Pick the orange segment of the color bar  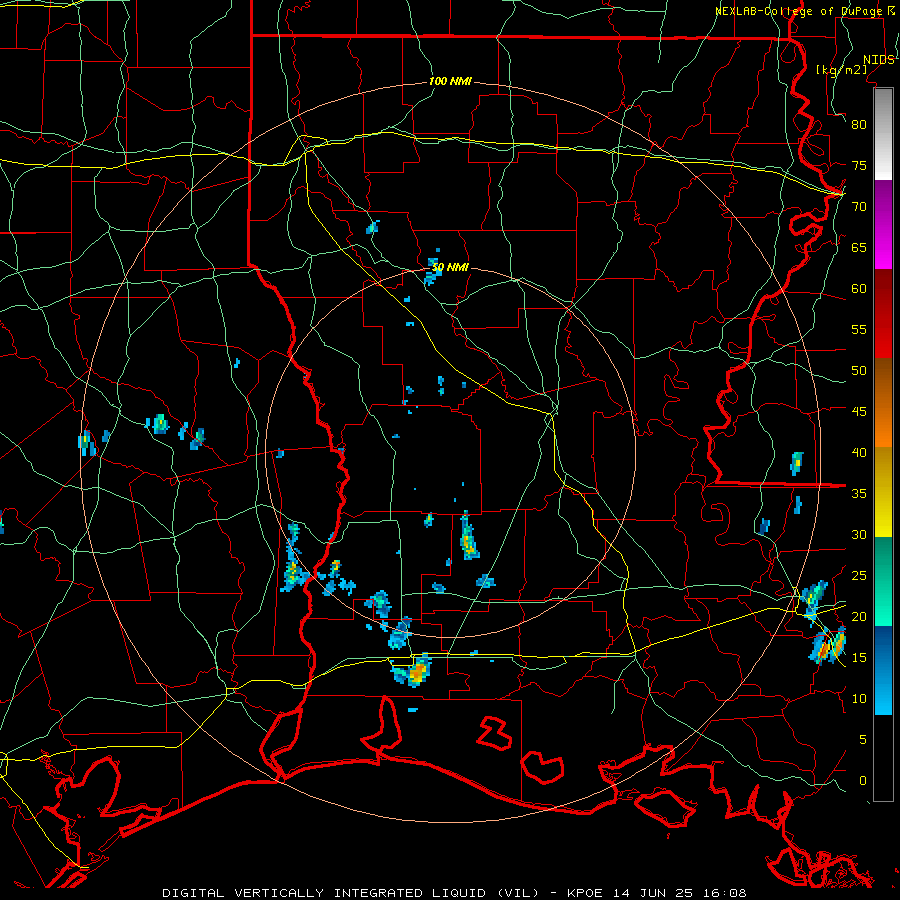coord(883,403)
